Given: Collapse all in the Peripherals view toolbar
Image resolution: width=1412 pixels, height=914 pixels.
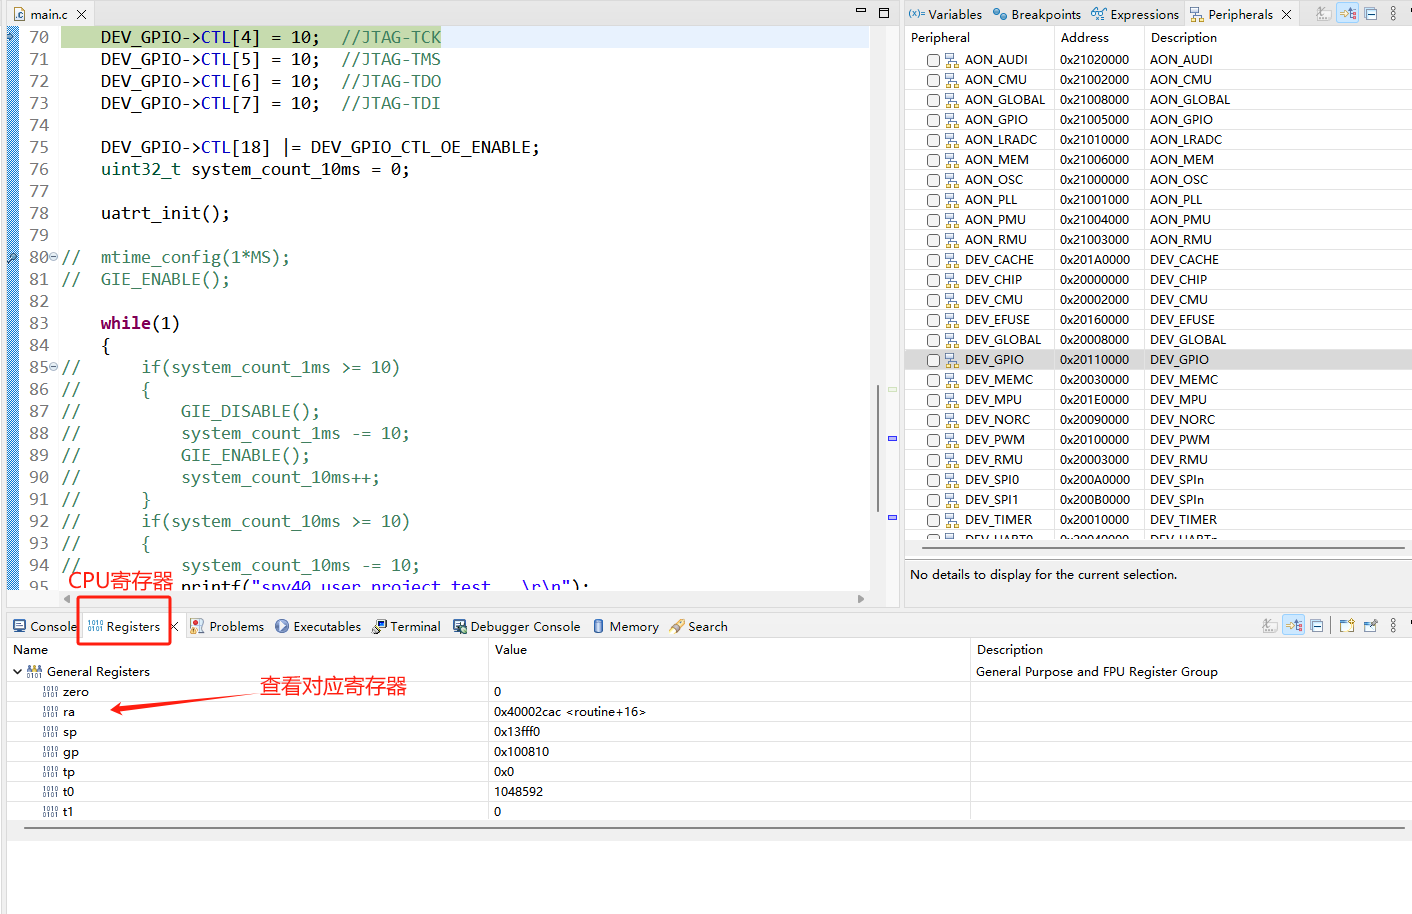Looking at the screenshot, I should pyautogui.click(x=1371, y=14).
